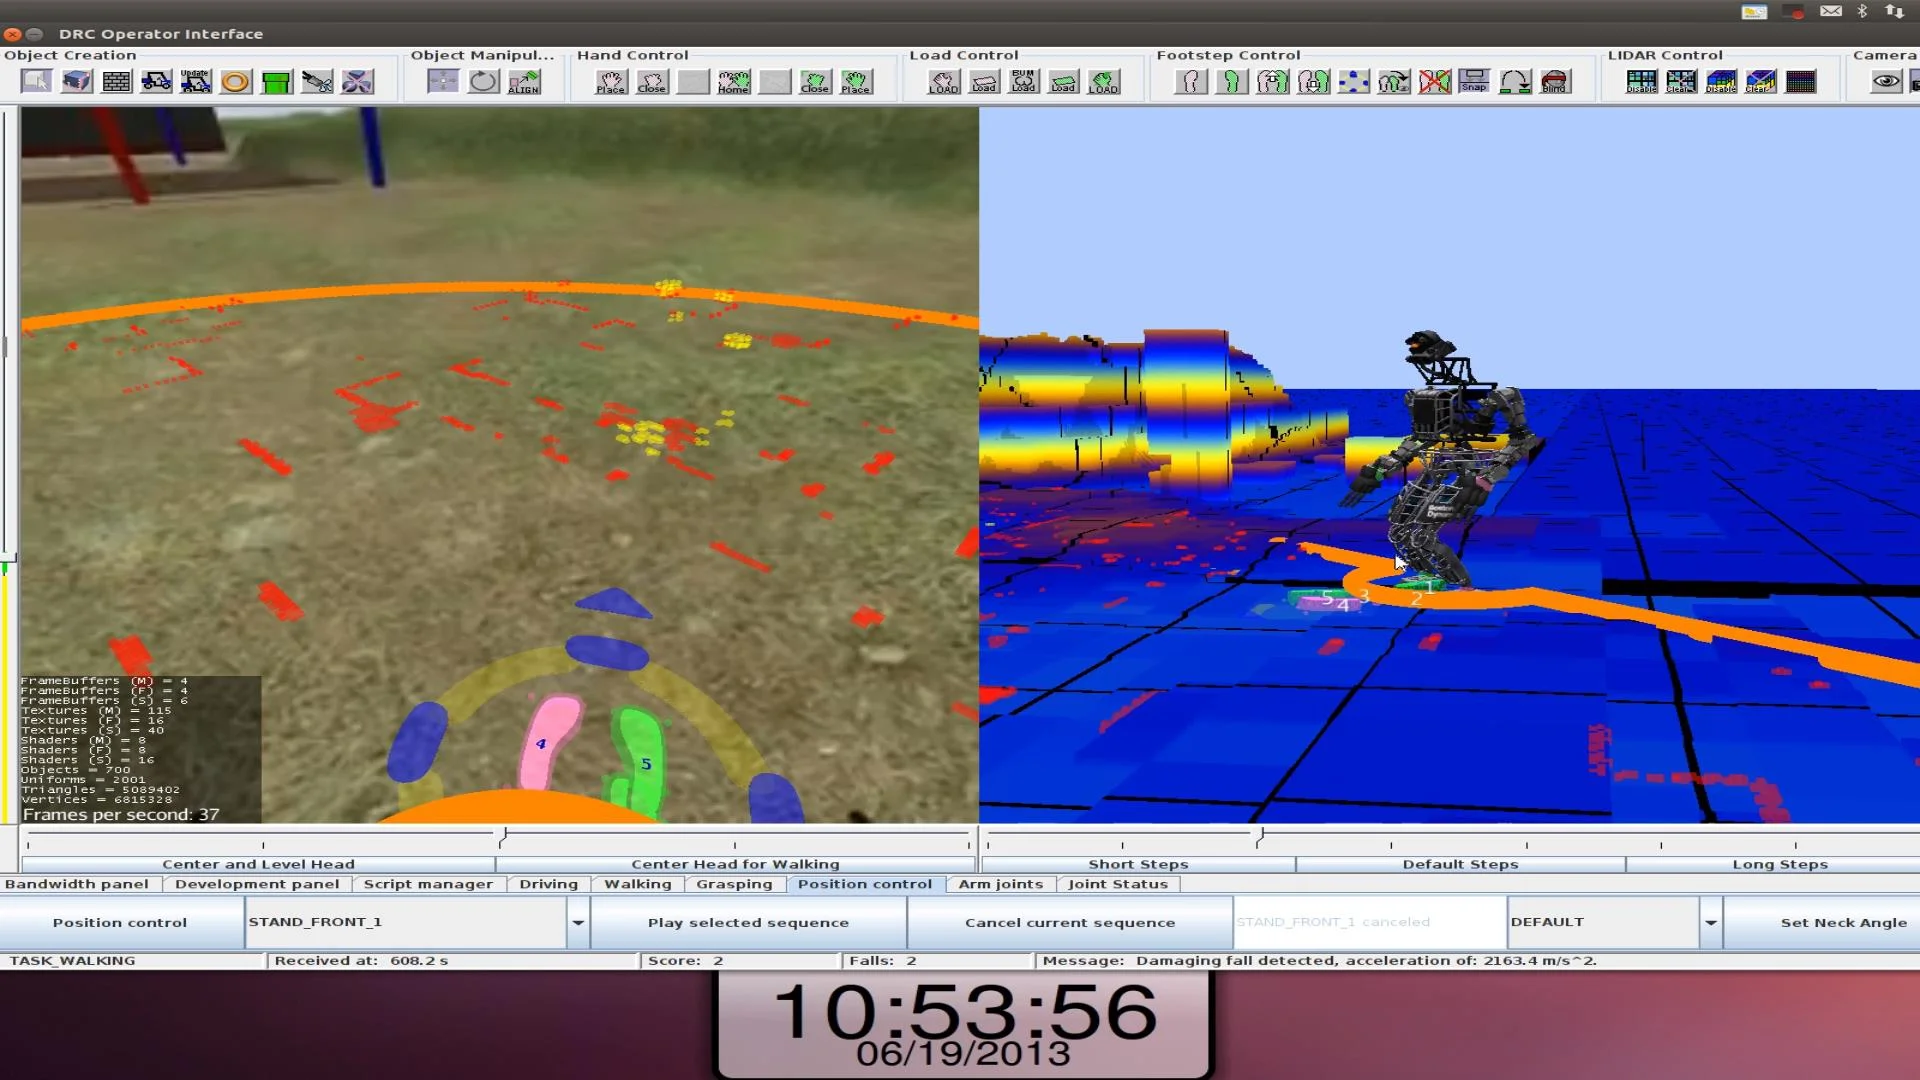Screen dimensions: 1920x1080
Task: Toggle the Camera eye visibility icon
Action: tap(1886, 82)
